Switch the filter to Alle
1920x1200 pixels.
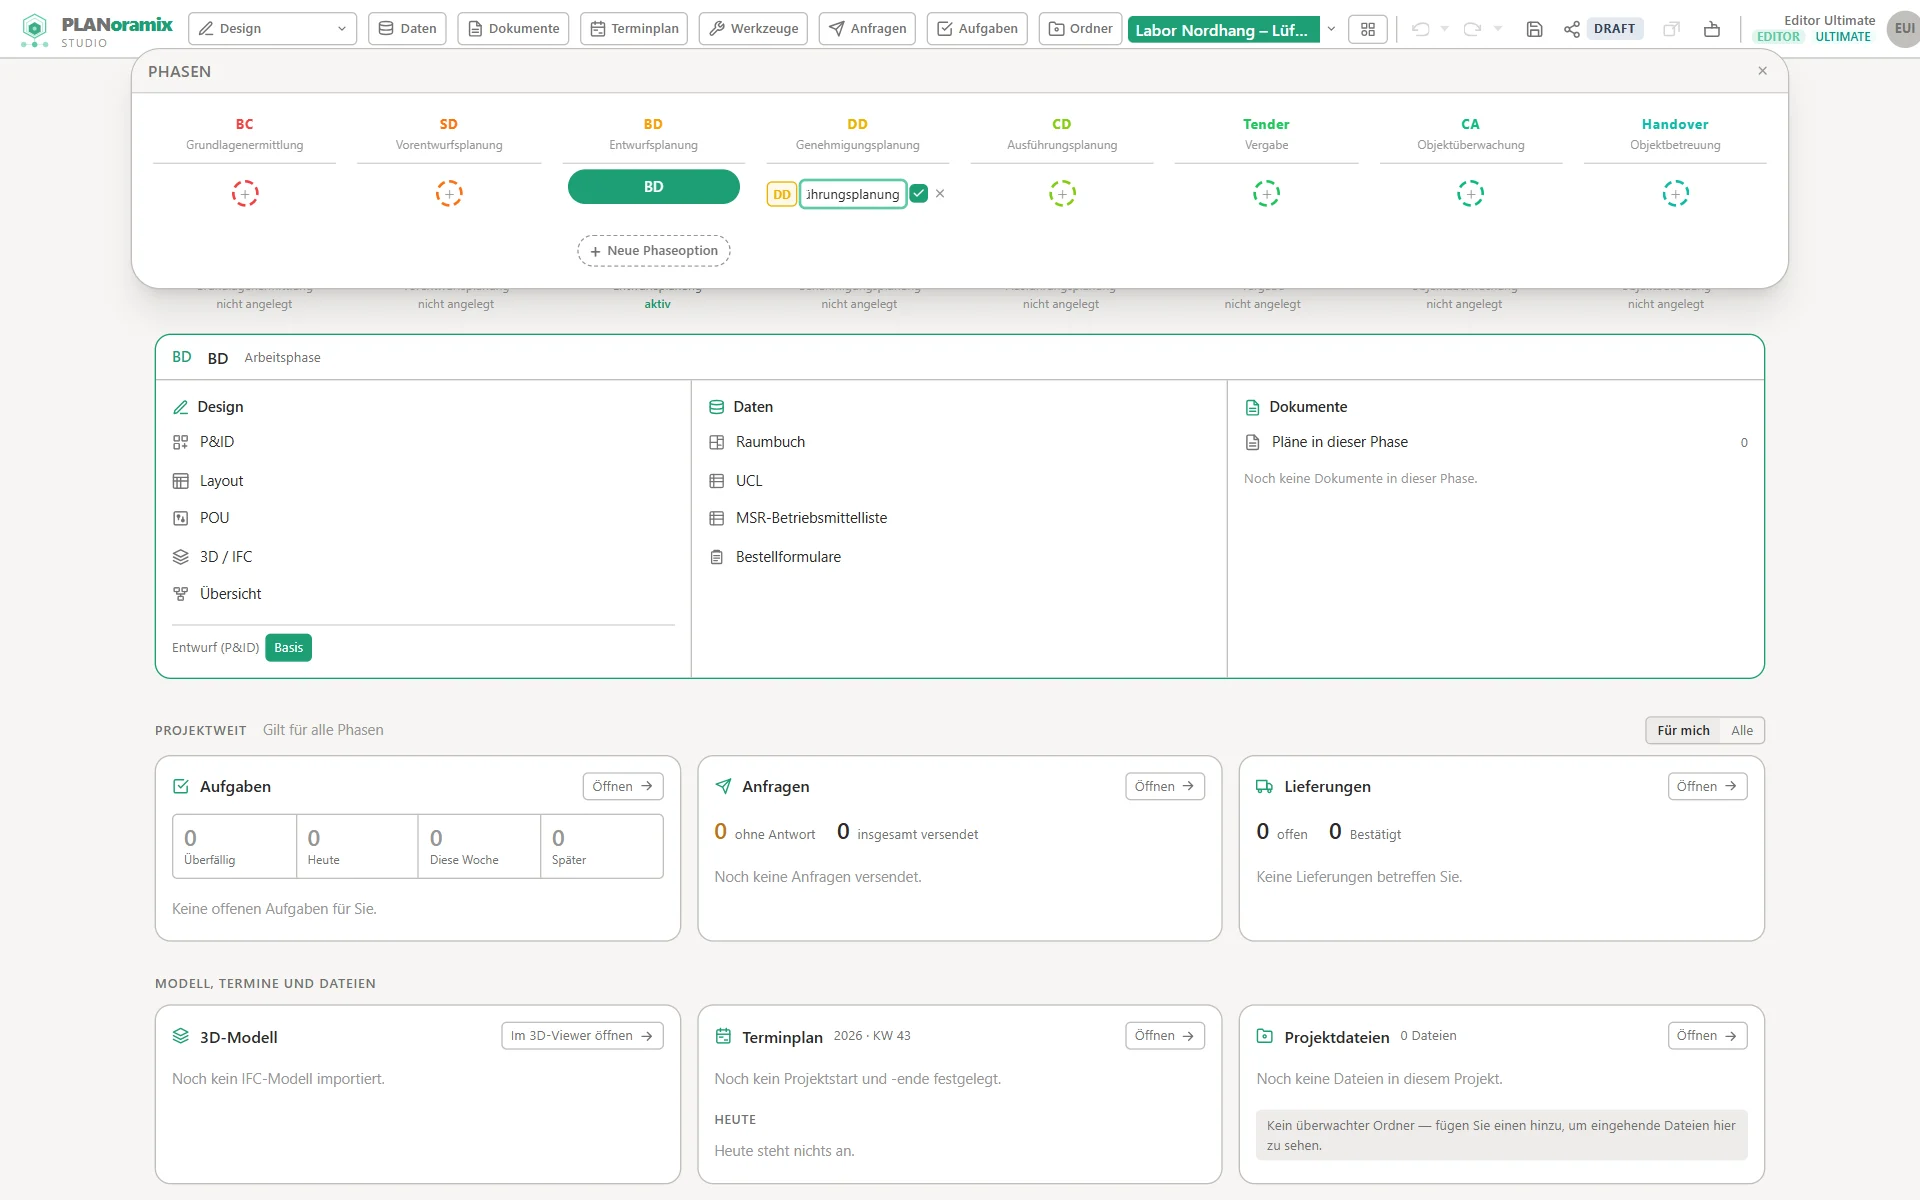click(1742, 730)
